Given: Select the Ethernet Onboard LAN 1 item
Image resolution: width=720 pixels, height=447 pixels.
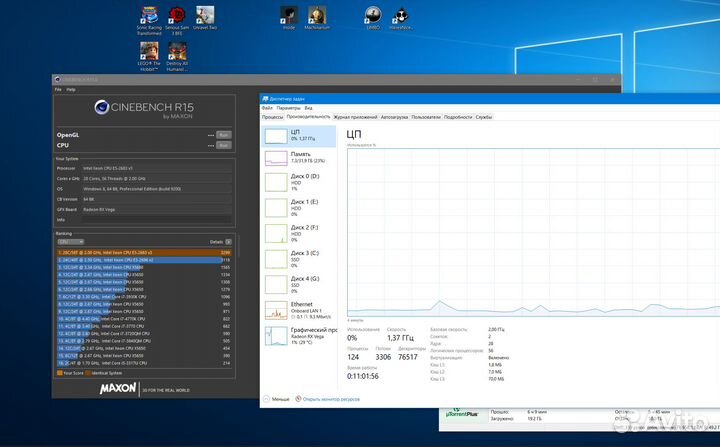Looking at the screenshot, I should pyautogui.click(x=299, y=311).
